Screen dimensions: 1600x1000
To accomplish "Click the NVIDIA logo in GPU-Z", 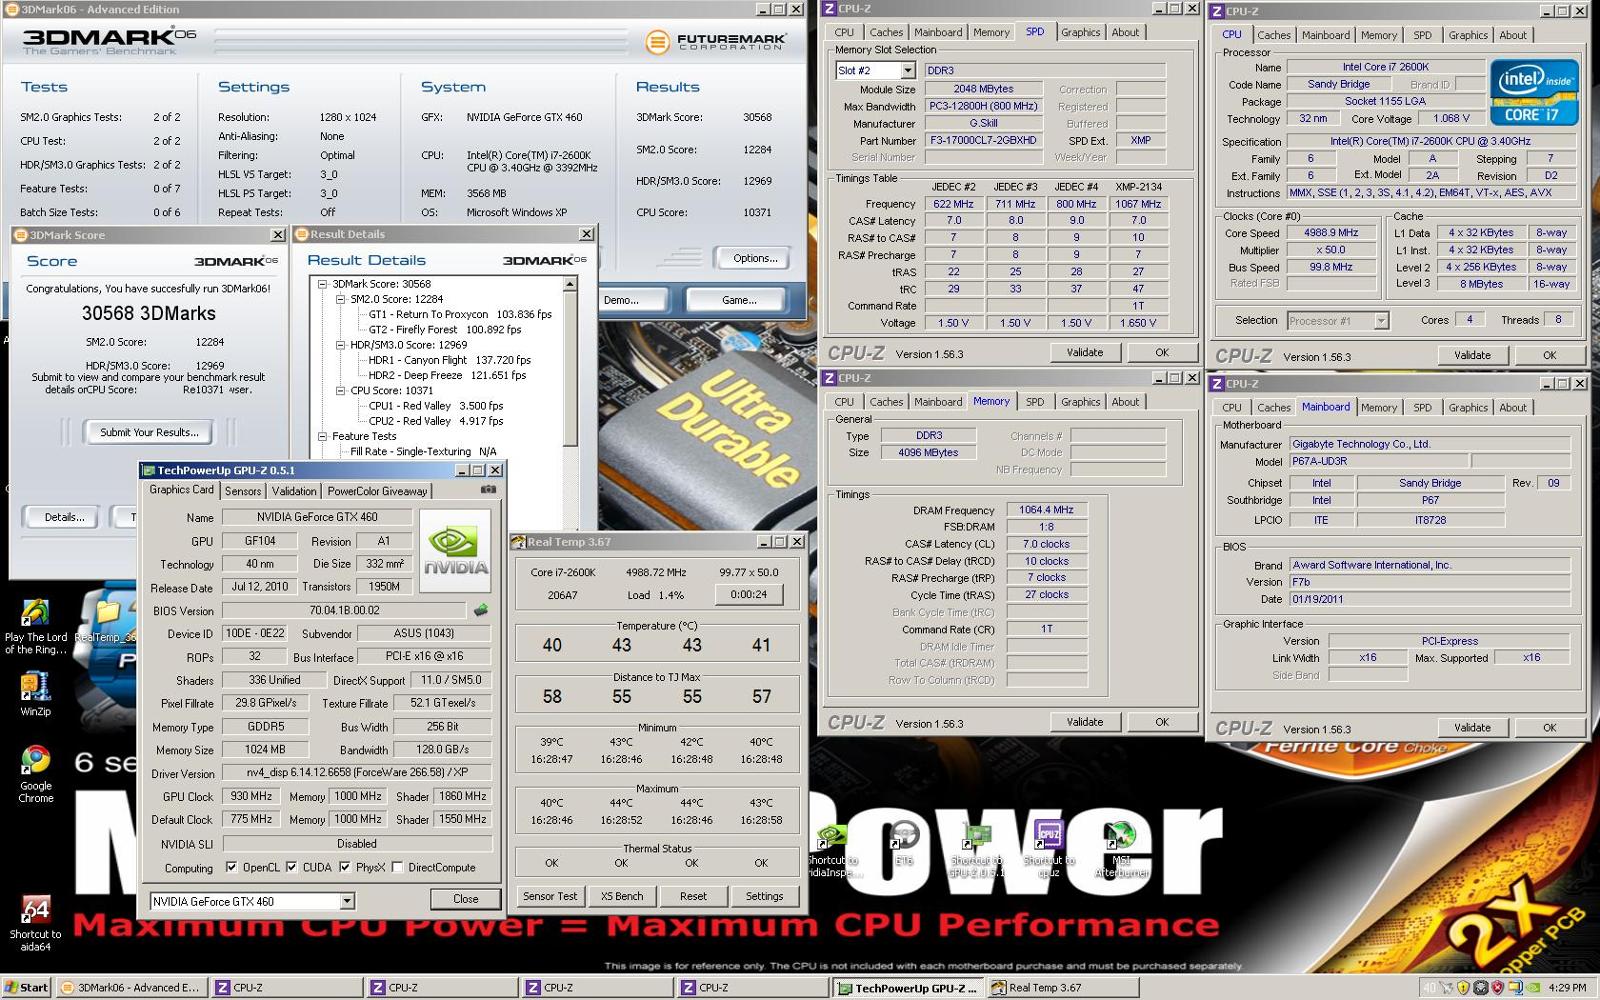I will coord(455,551).
